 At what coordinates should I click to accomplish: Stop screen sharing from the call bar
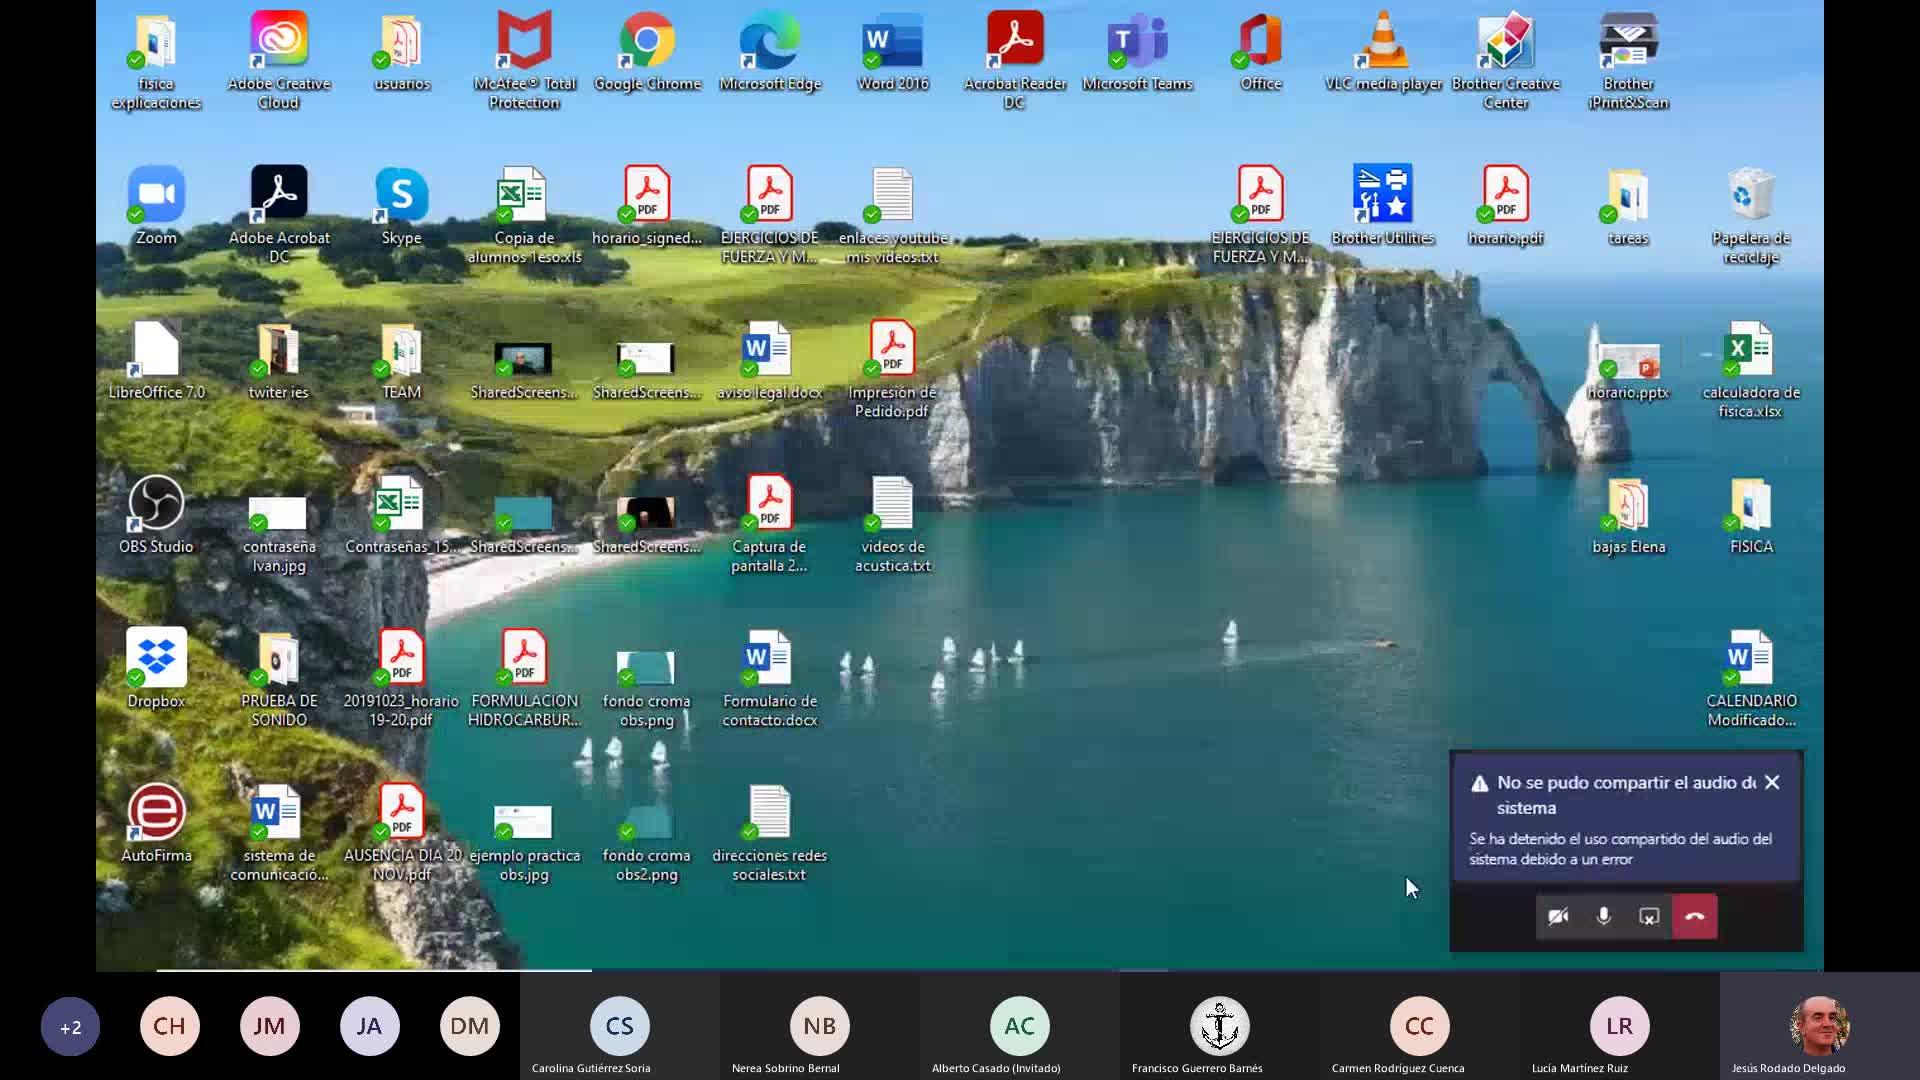pyautogui.click(x=1649, y=916)
